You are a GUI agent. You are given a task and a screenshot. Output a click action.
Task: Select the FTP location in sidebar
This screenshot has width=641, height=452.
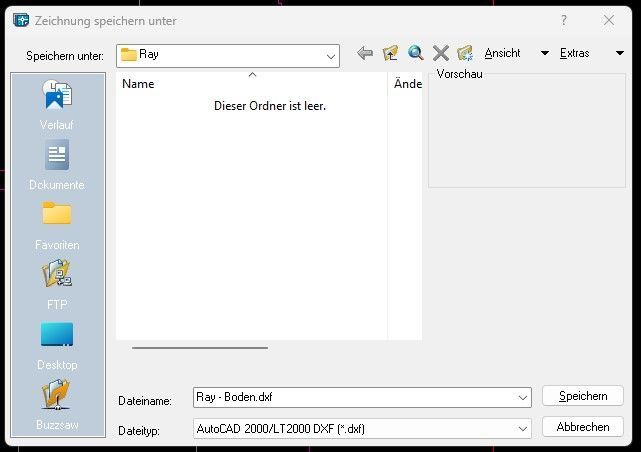point(57,285)
